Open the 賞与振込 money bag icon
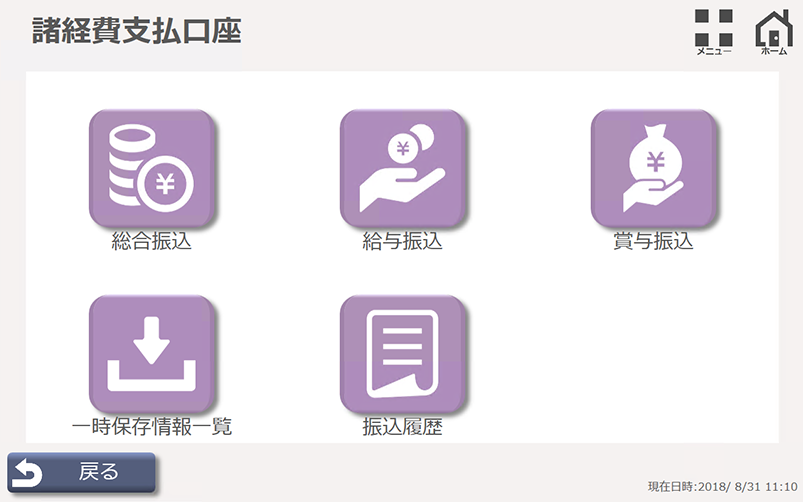Image resolution: width=803 pixels, height=502 pixels. (653, 169)
